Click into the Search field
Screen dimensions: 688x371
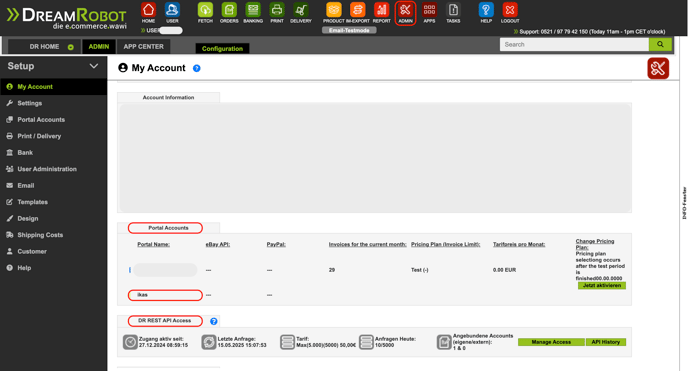coord(574,44)
